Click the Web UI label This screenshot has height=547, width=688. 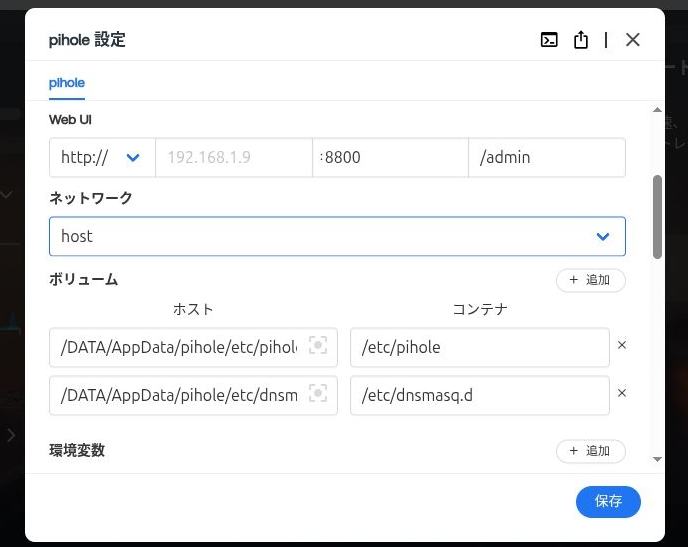(x=70, y=120)
